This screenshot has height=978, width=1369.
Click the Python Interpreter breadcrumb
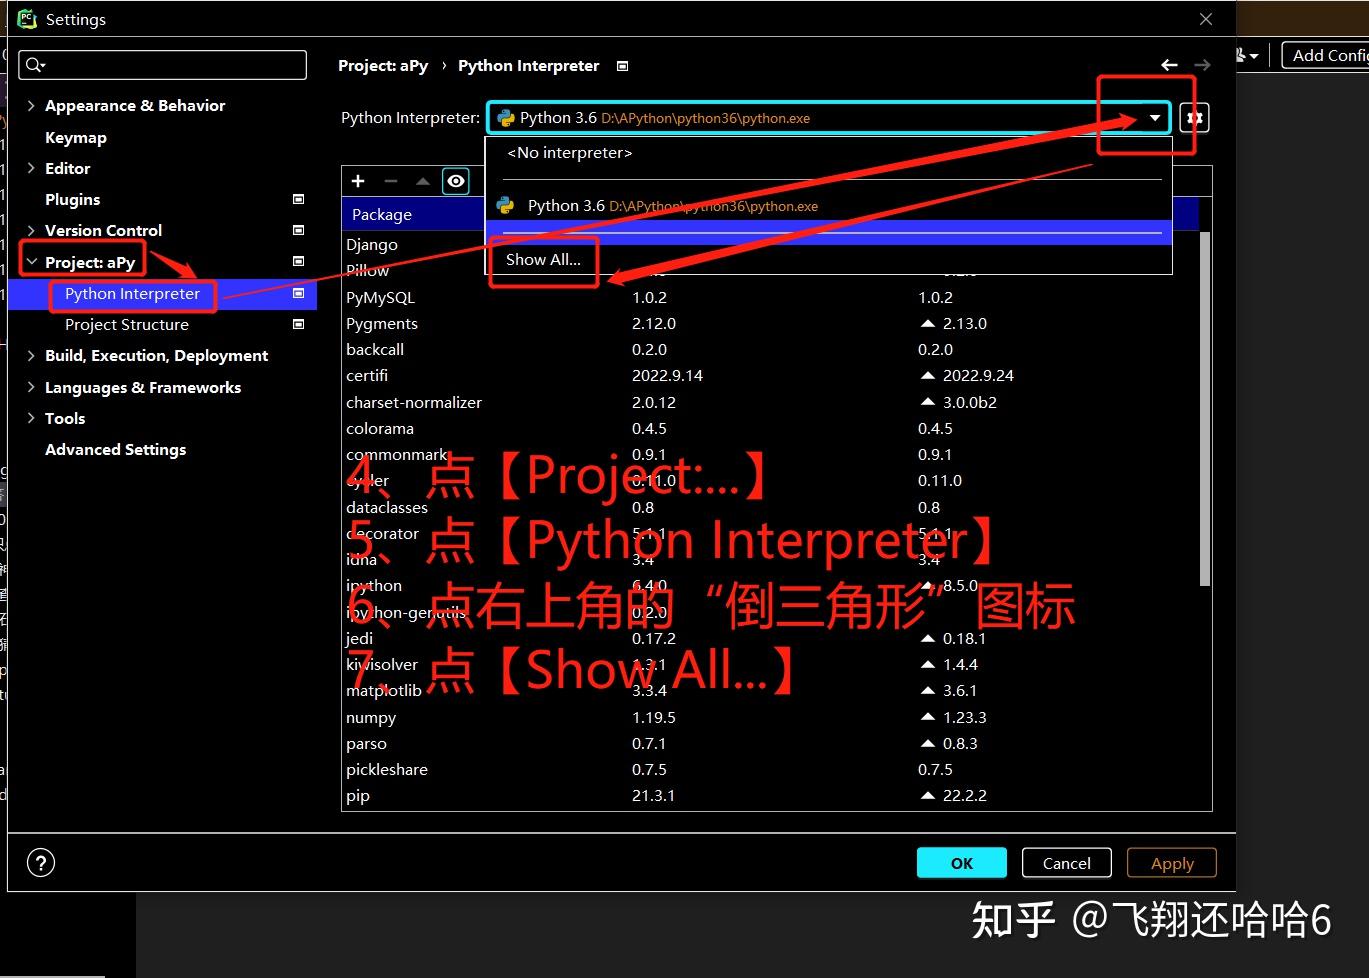click(x=528, y=65)
